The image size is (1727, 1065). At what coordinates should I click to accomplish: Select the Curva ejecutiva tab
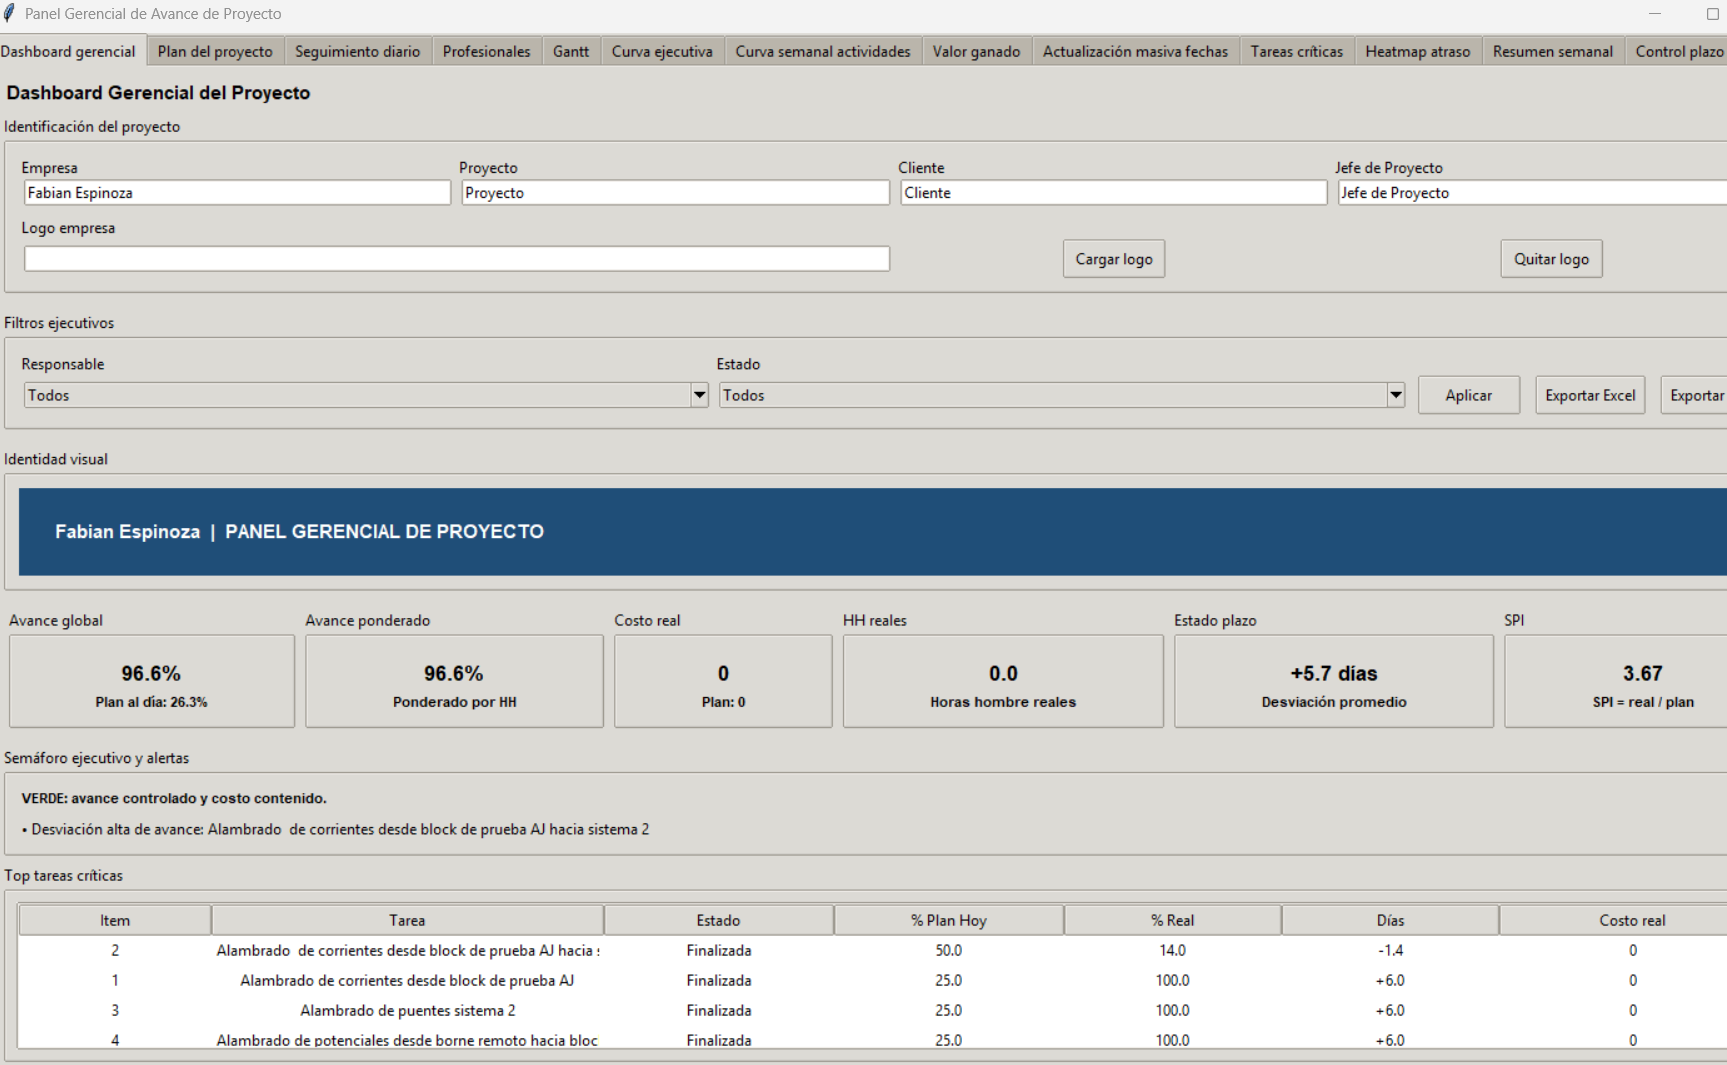(662, 51)
